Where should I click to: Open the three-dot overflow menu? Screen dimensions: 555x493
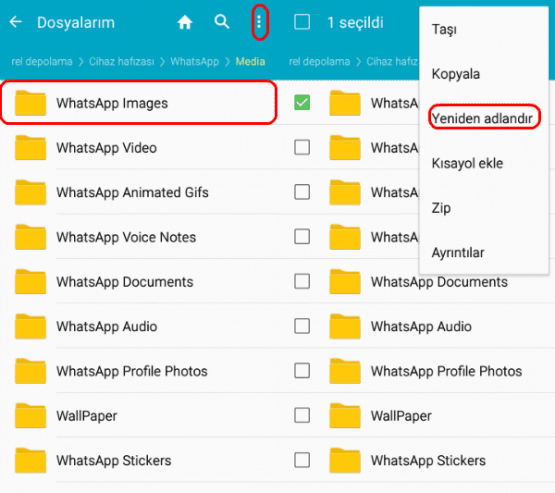point(259,22)
